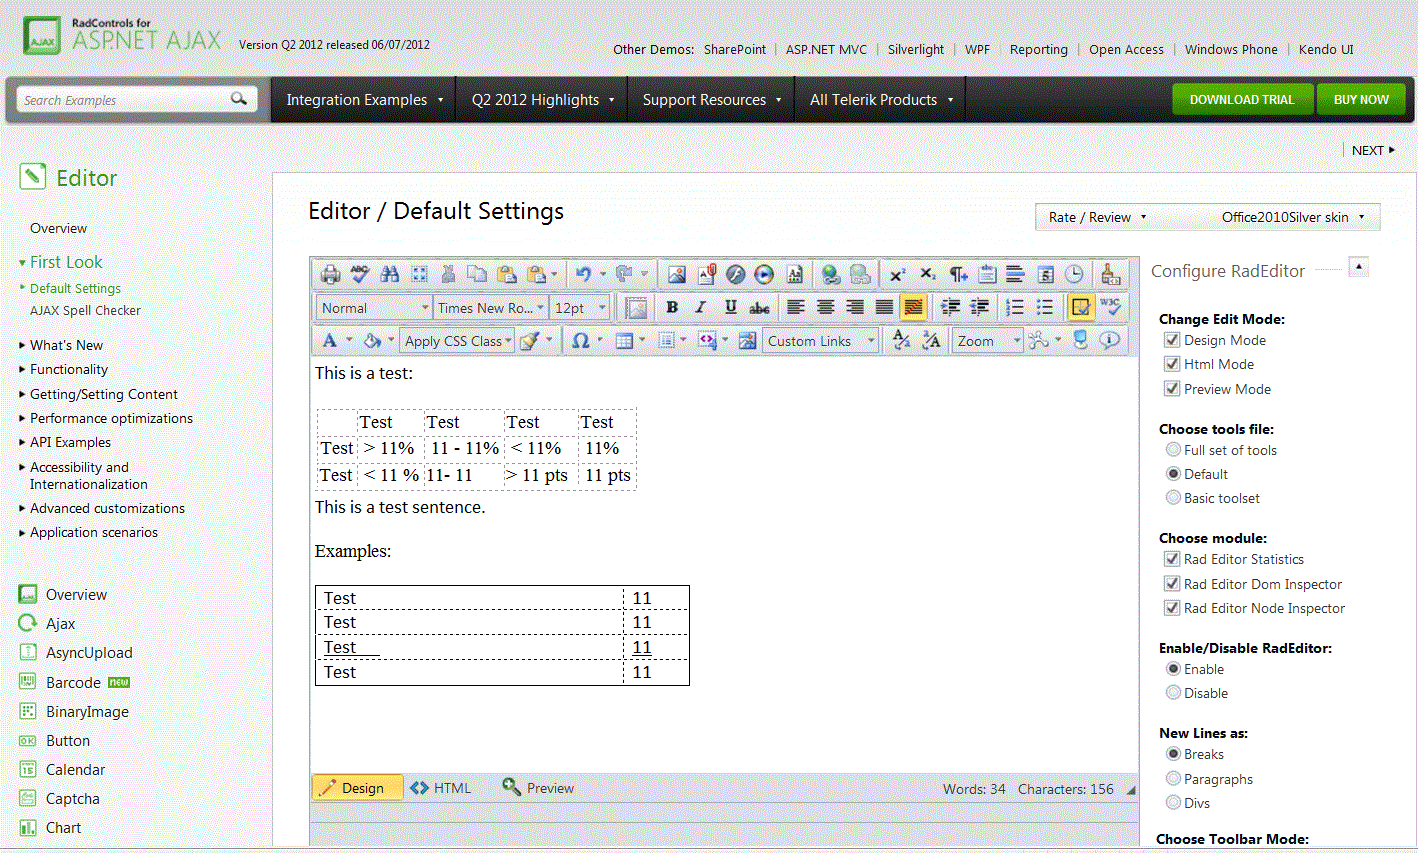
Task: Insert the current time with the clock icon
Action: tap(1074, 274)
